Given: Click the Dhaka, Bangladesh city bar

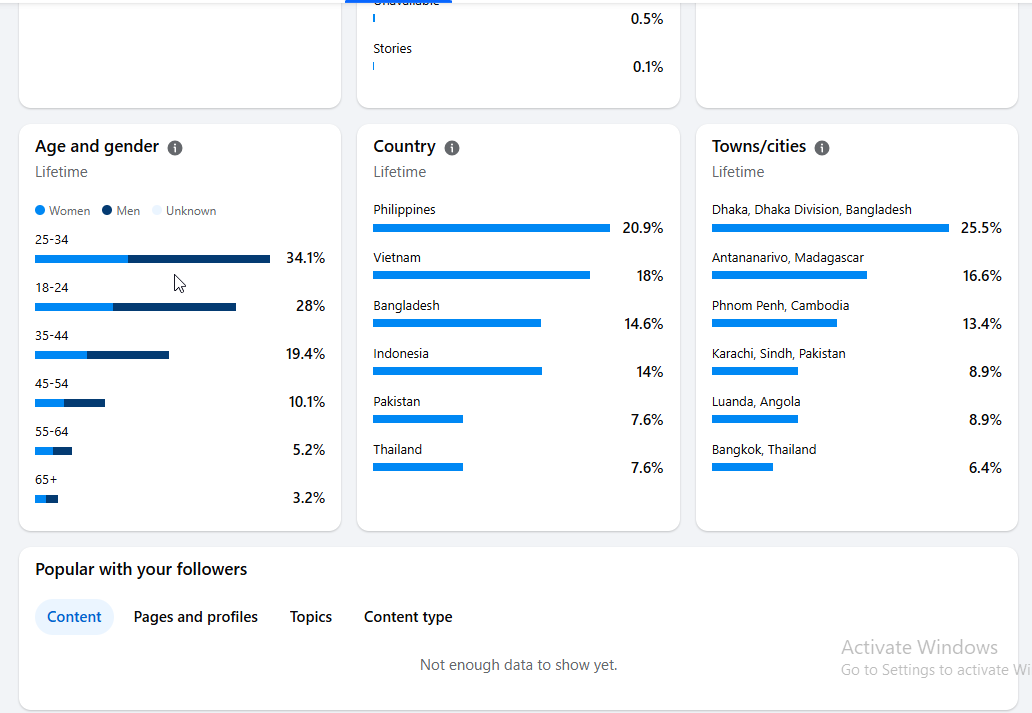Looking at the screenshot, I should [x=830, y=228].
